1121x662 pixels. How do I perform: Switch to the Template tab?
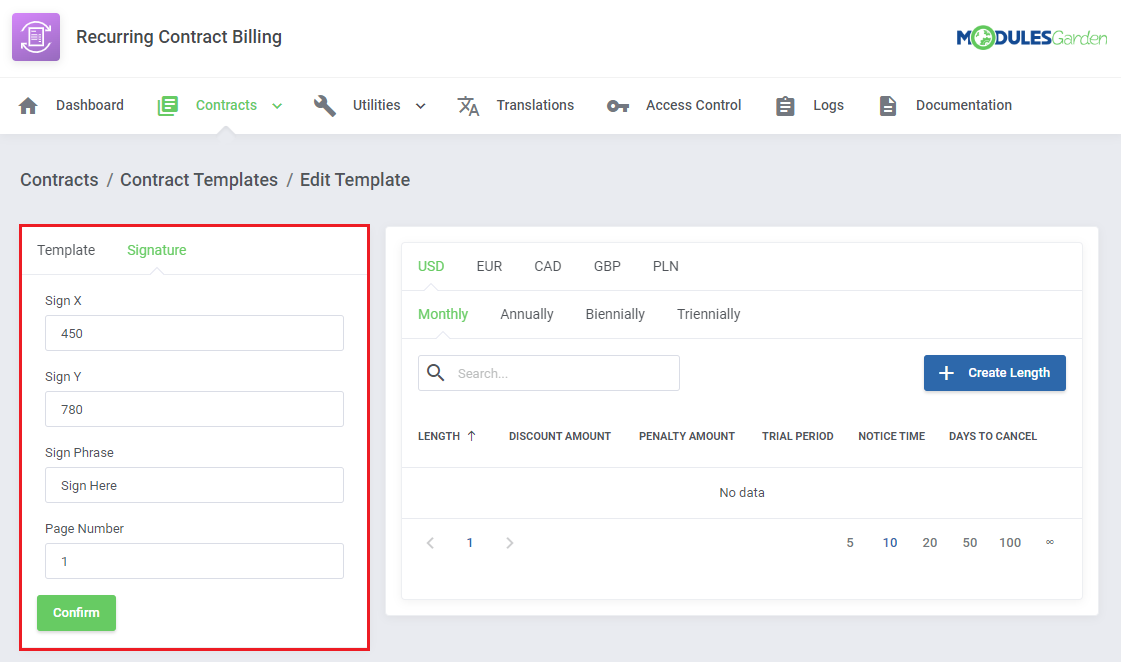click(x=66, y=250)
